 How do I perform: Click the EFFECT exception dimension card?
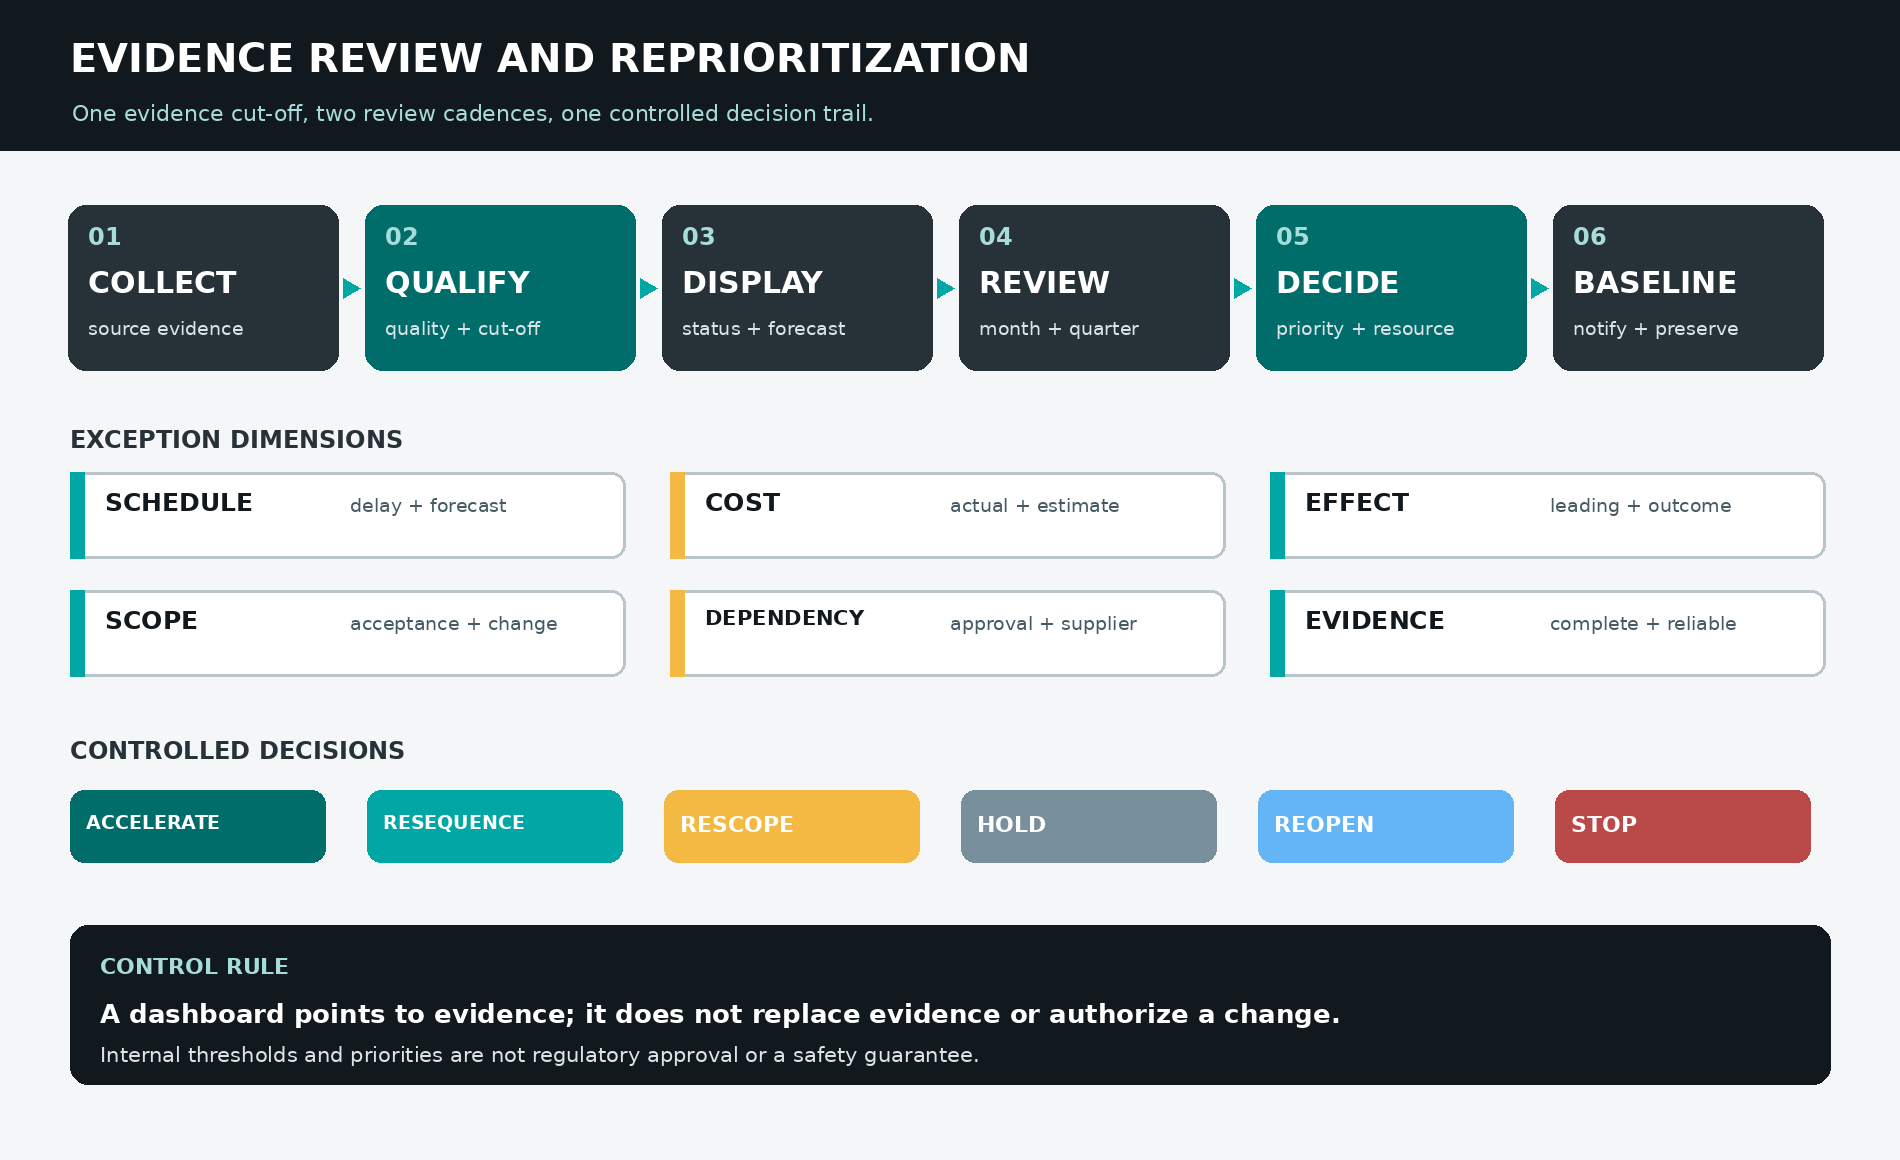[x=1548, y=515]
